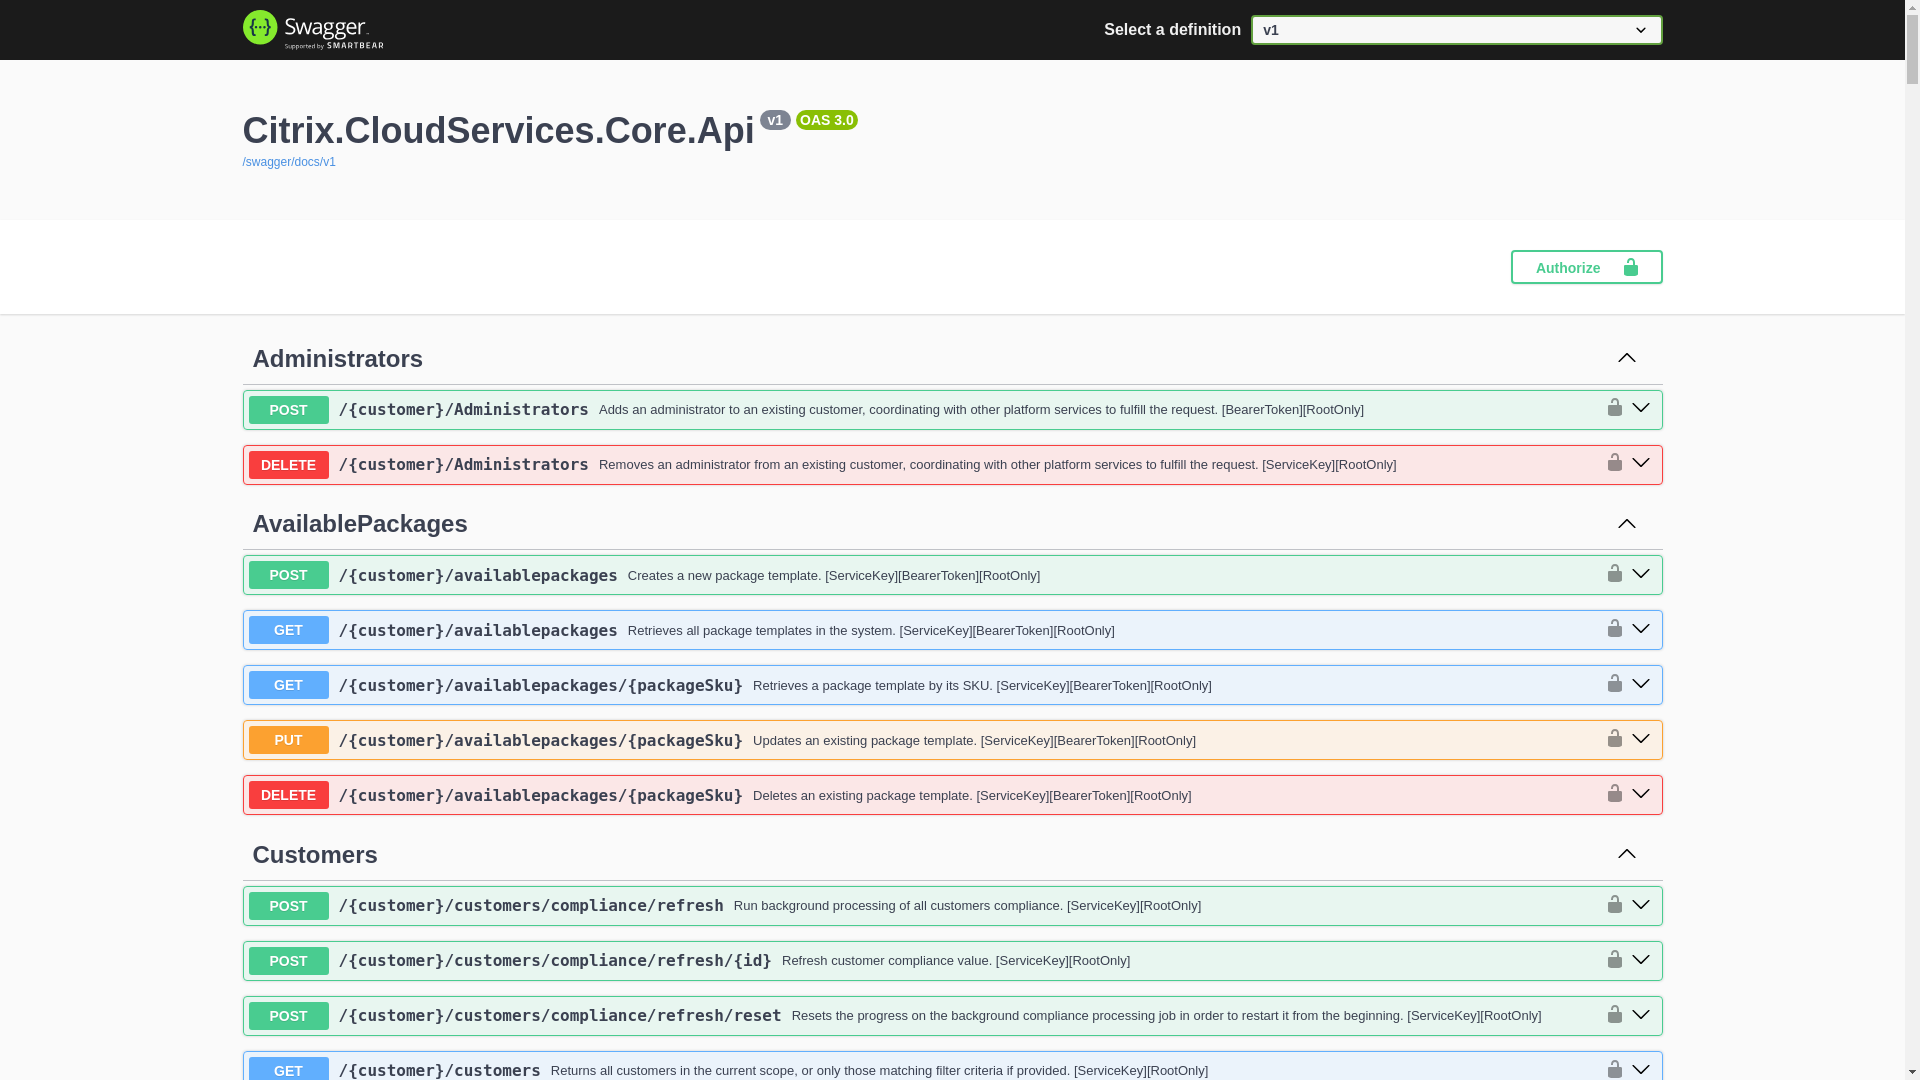Open the /swagger/docs/v1 link
The width and height of the screenshot is (1920, 1080).
point(289,162)
